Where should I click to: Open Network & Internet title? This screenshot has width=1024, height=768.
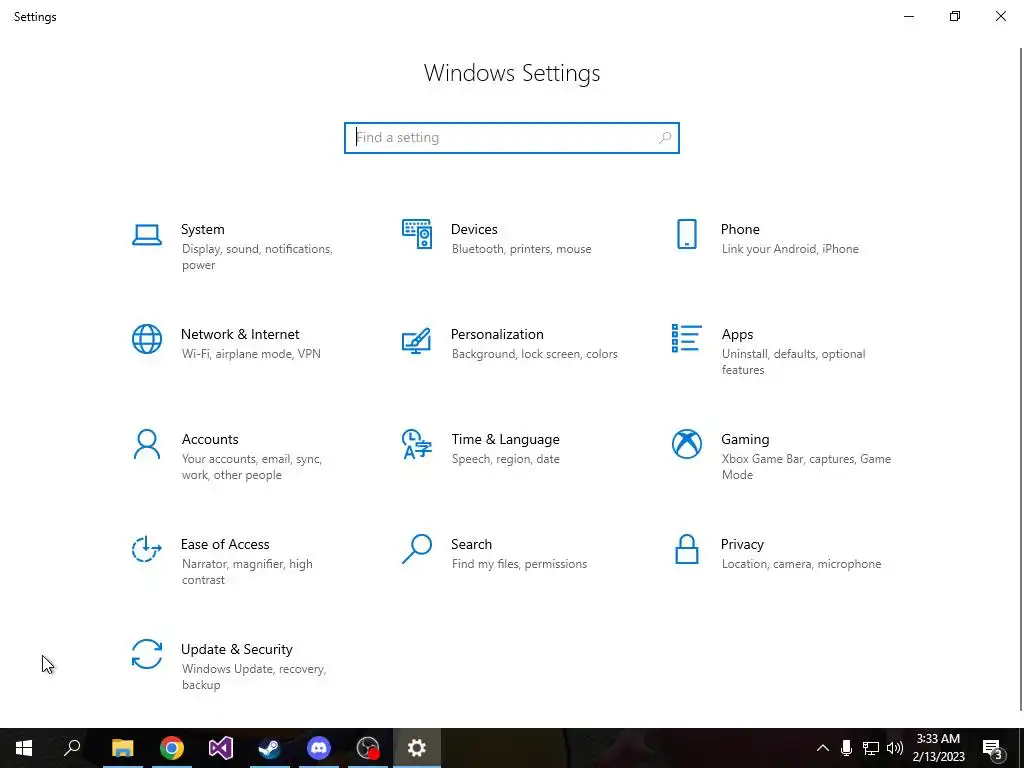point(240,334)
